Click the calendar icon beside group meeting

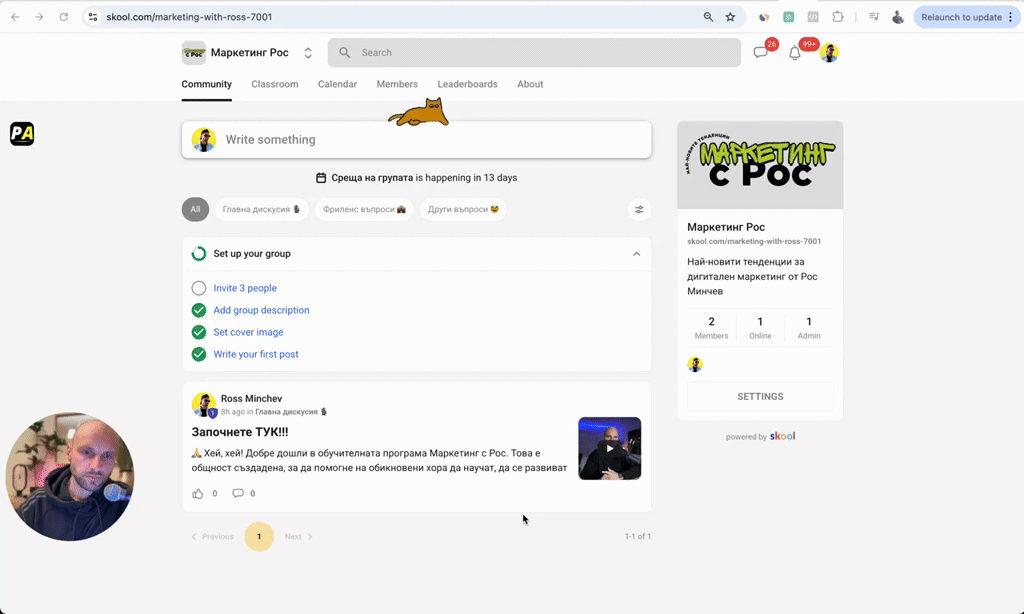(321, 178)
